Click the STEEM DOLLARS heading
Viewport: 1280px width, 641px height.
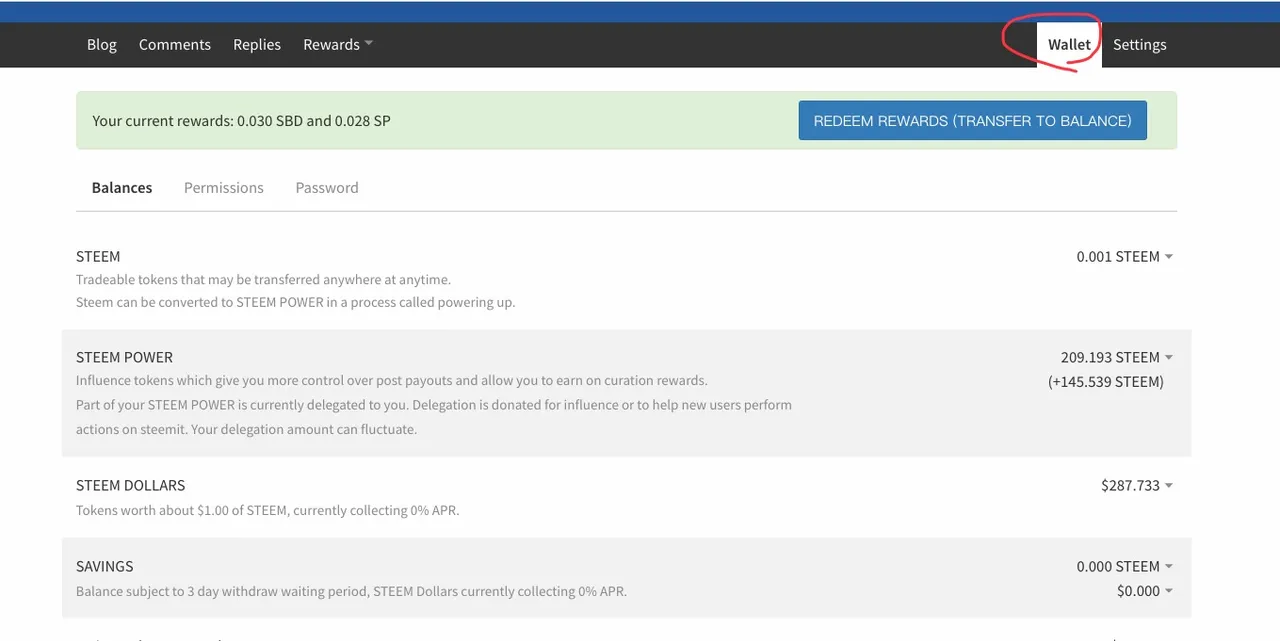pos(130,485)
